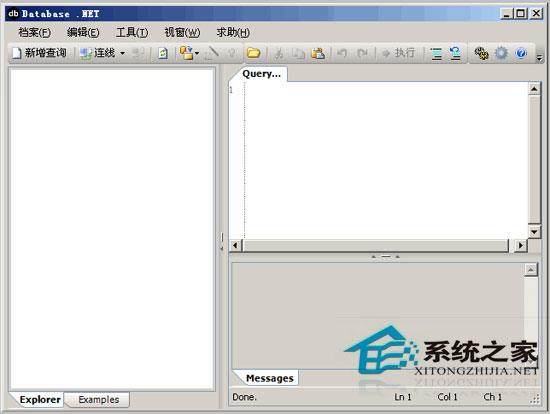
Task: Open the 连线 dropdown arrow
Action: tap(122, 53)
